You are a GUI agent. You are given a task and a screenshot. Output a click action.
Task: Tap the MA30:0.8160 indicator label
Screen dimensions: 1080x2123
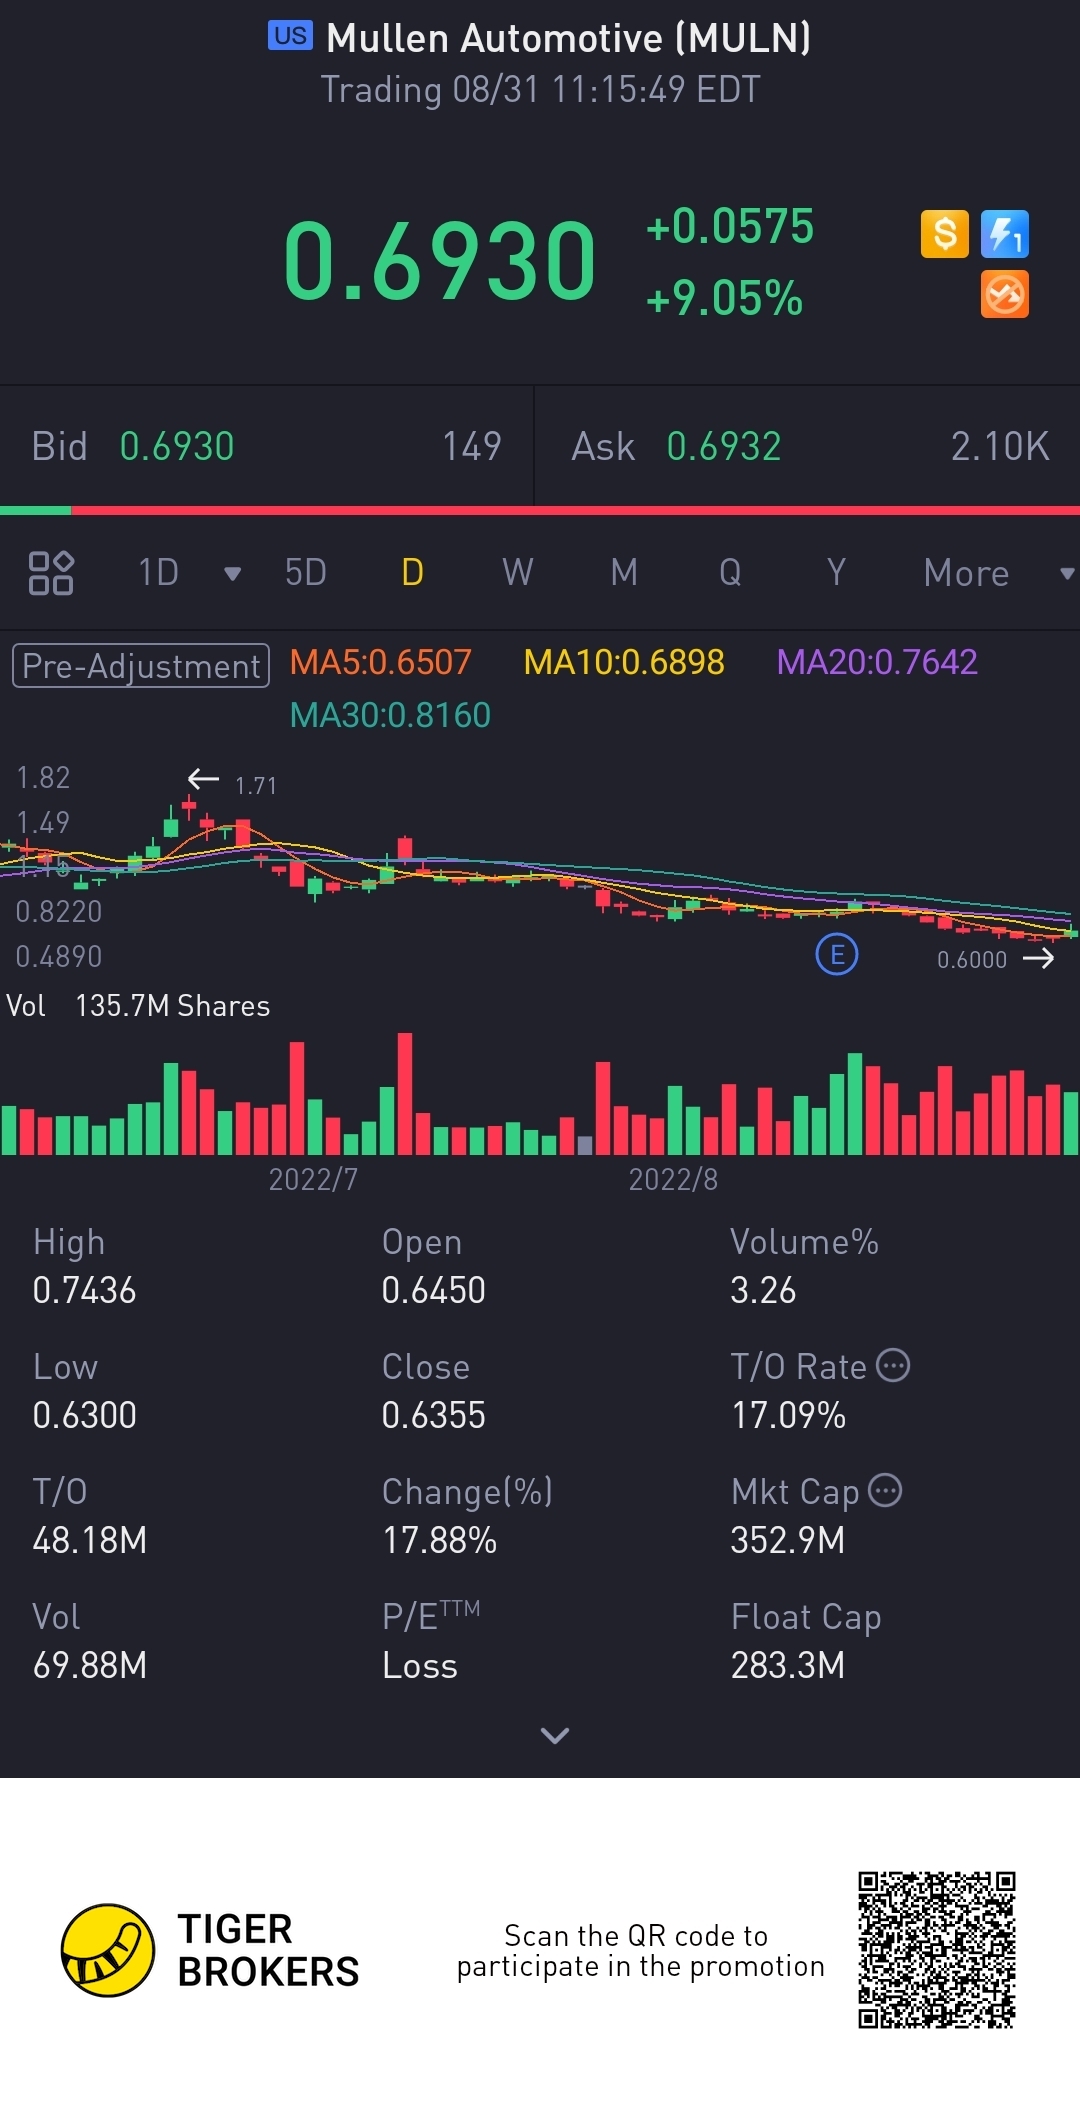pyautogui.click(x=390, y=715)
